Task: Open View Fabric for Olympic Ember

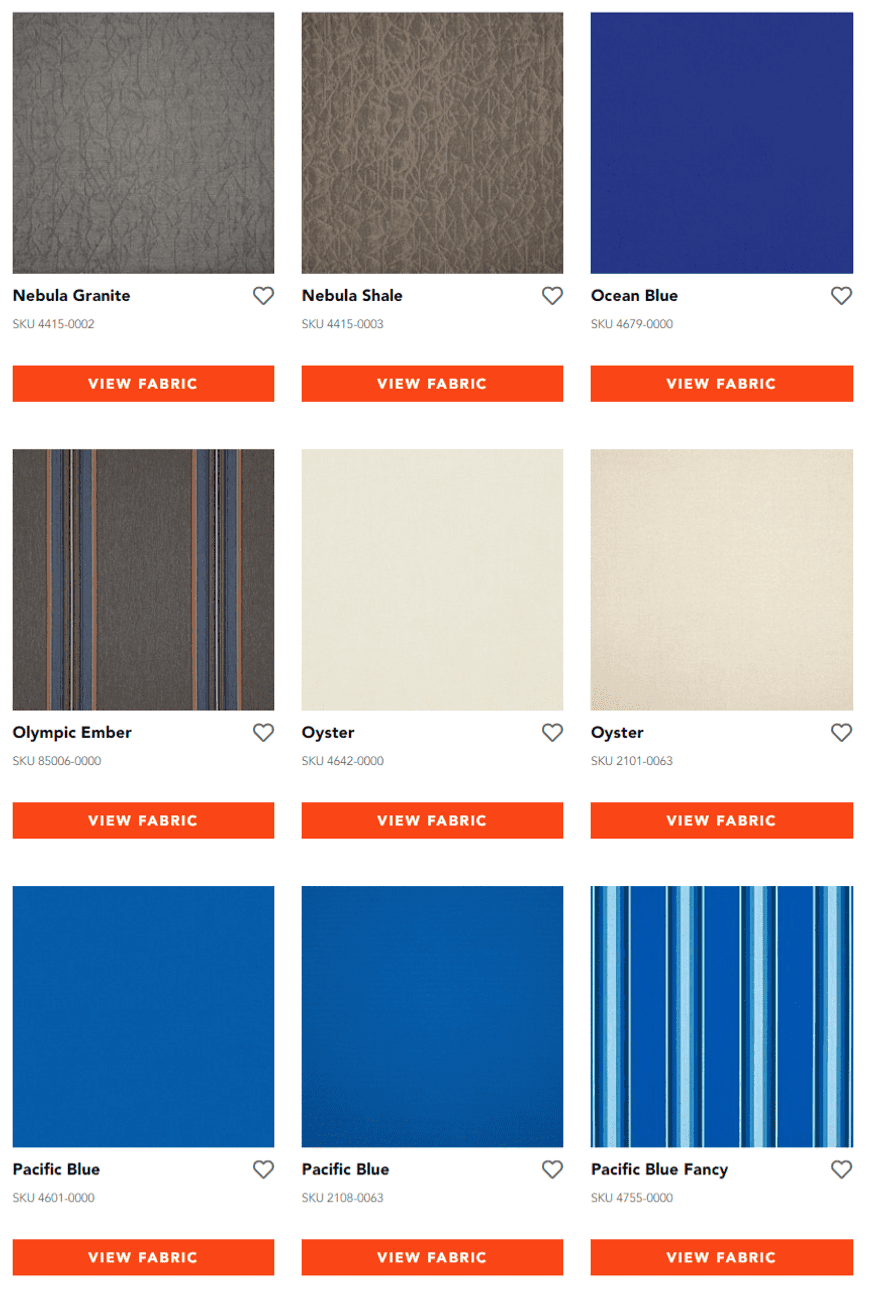Action: (143, 821)
